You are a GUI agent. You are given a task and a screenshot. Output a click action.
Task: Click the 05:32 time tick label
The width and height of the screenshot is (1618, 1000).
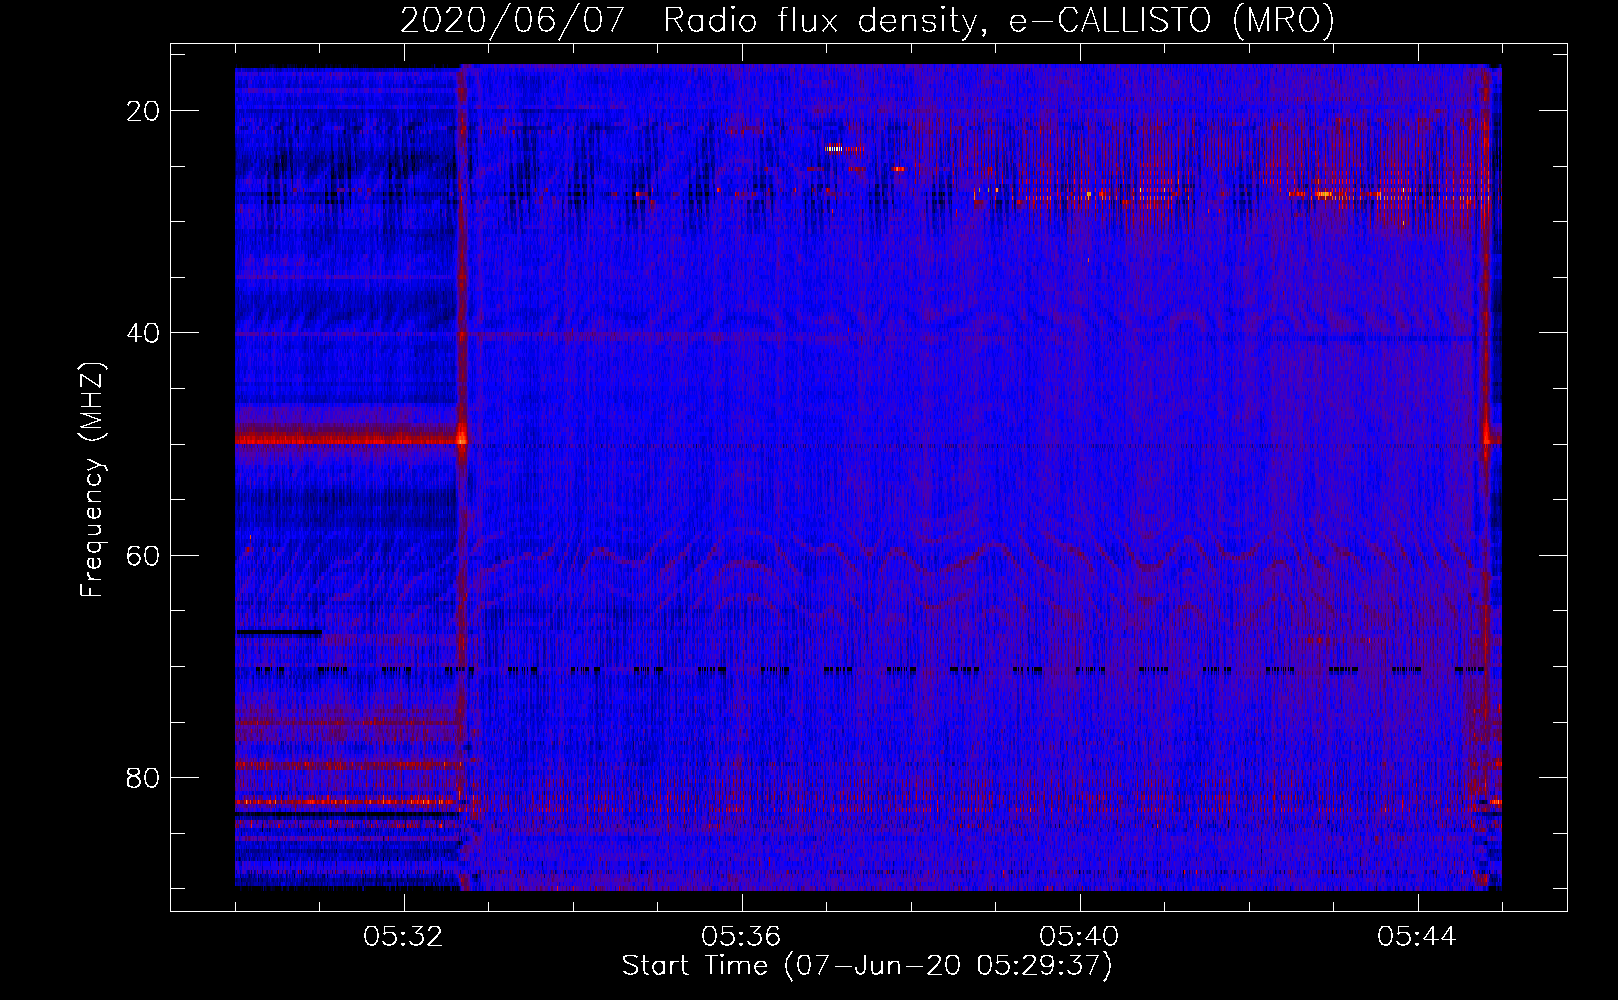tap(403, 937)
